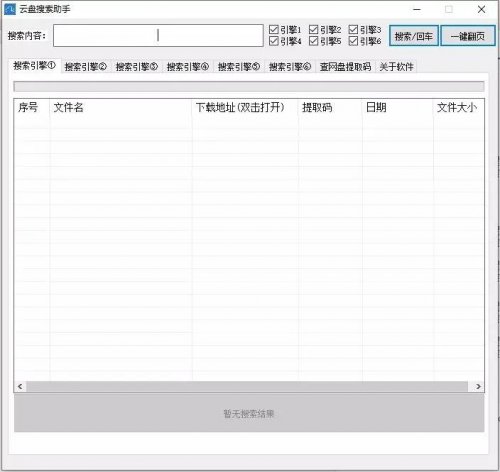Minimize the 云盘搜索助手 window
This screenshot has height=472, width=500.
tap(417, 9)
